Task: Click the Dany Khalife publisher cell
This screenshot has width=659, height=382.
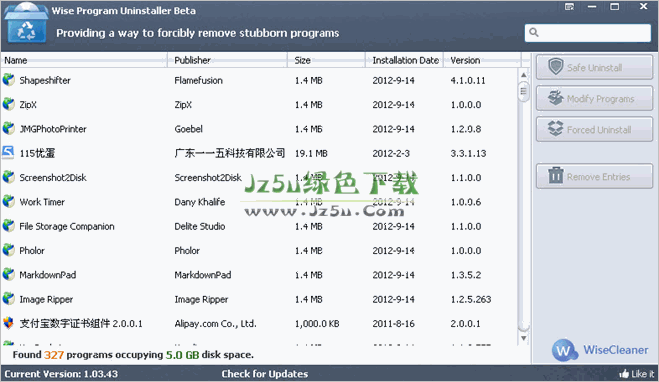Action: pos(200,202)
